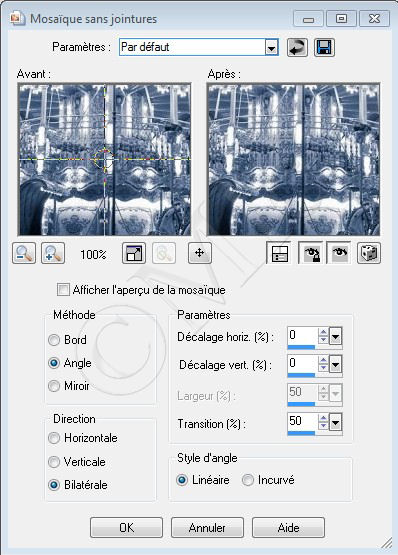Click the randomize parameters dice icon
Screen dimensions: 398x555
[x=369, y=253]
